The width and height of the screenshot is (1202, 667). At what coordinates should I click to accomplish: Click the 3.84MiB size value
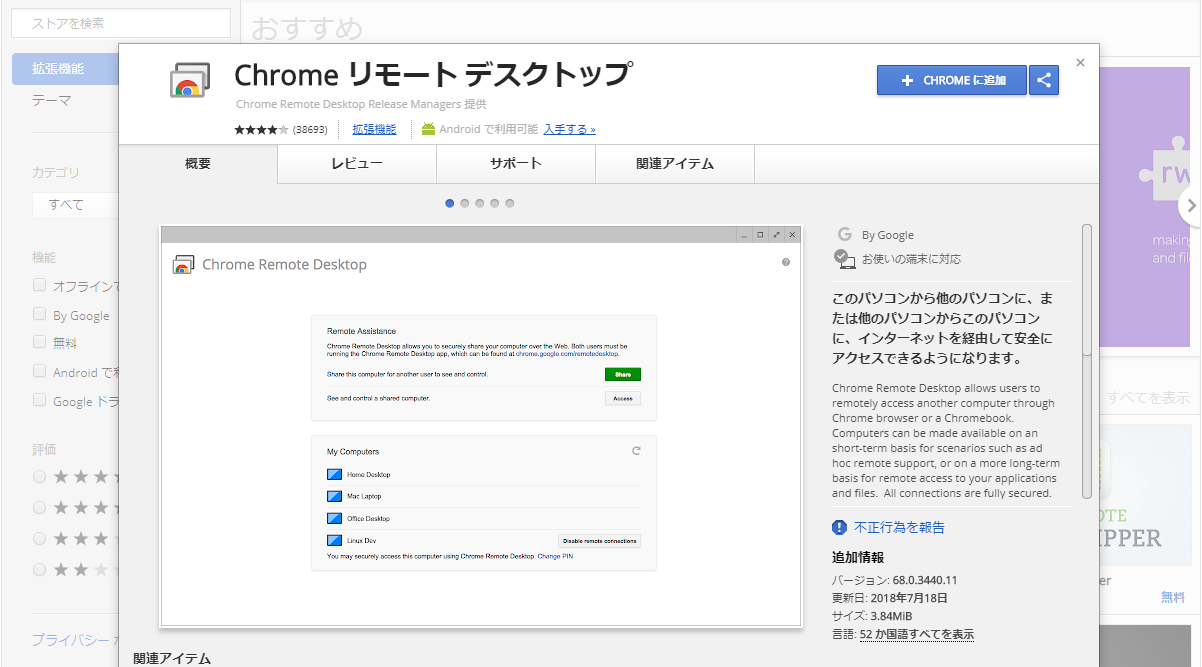893,616
